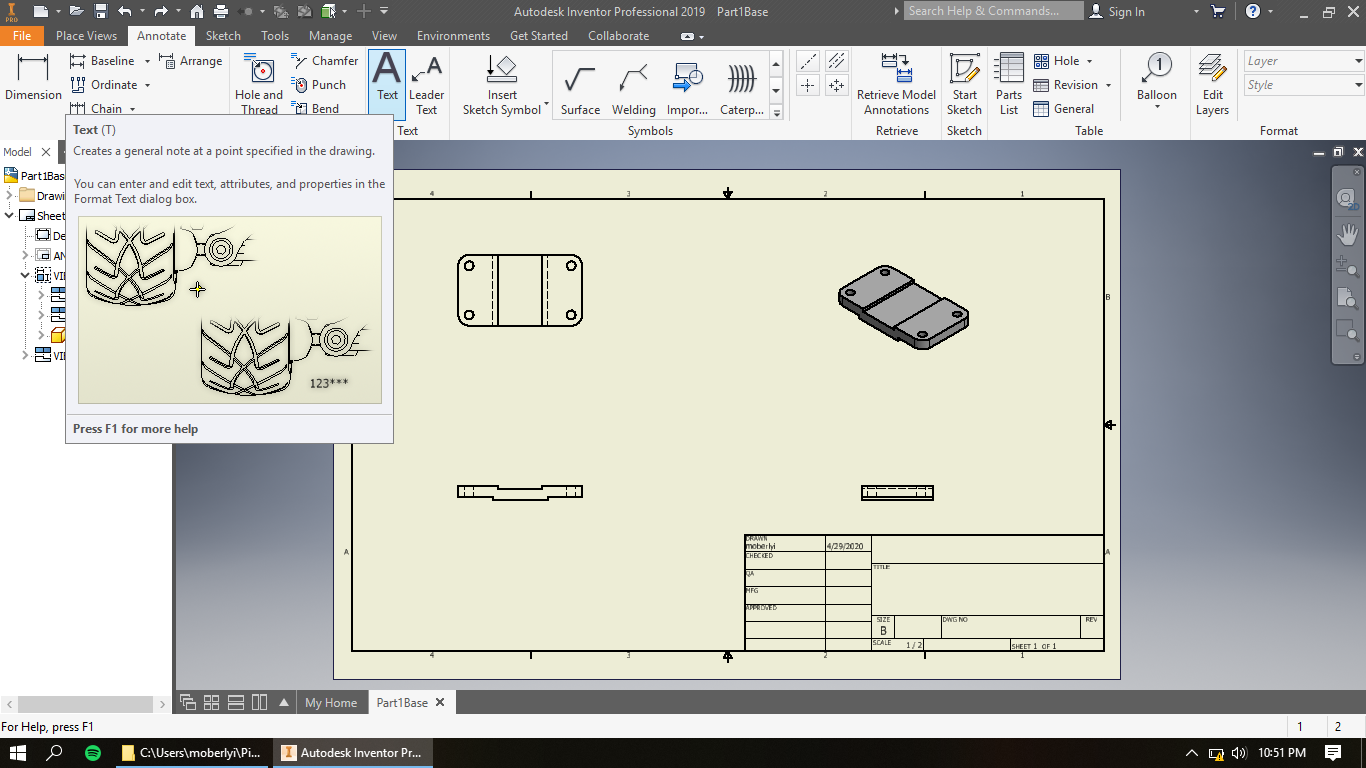Open the Layer combo box
1366x768 pixels.
pos(1303,61)
